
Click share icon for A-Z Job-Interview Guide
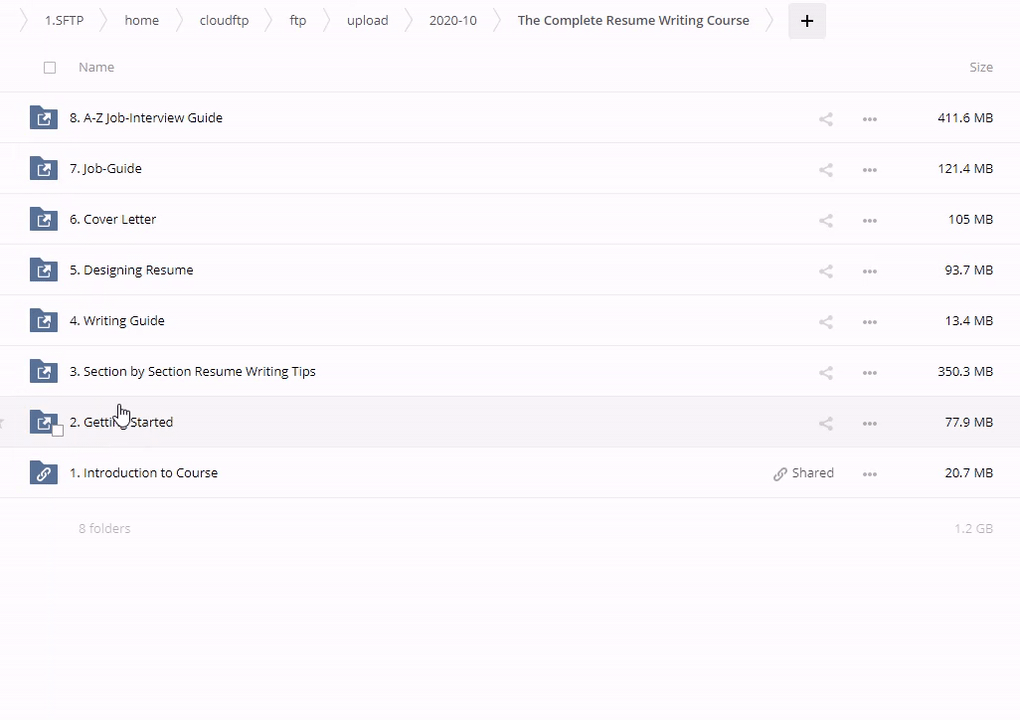[x=825, y=119]
